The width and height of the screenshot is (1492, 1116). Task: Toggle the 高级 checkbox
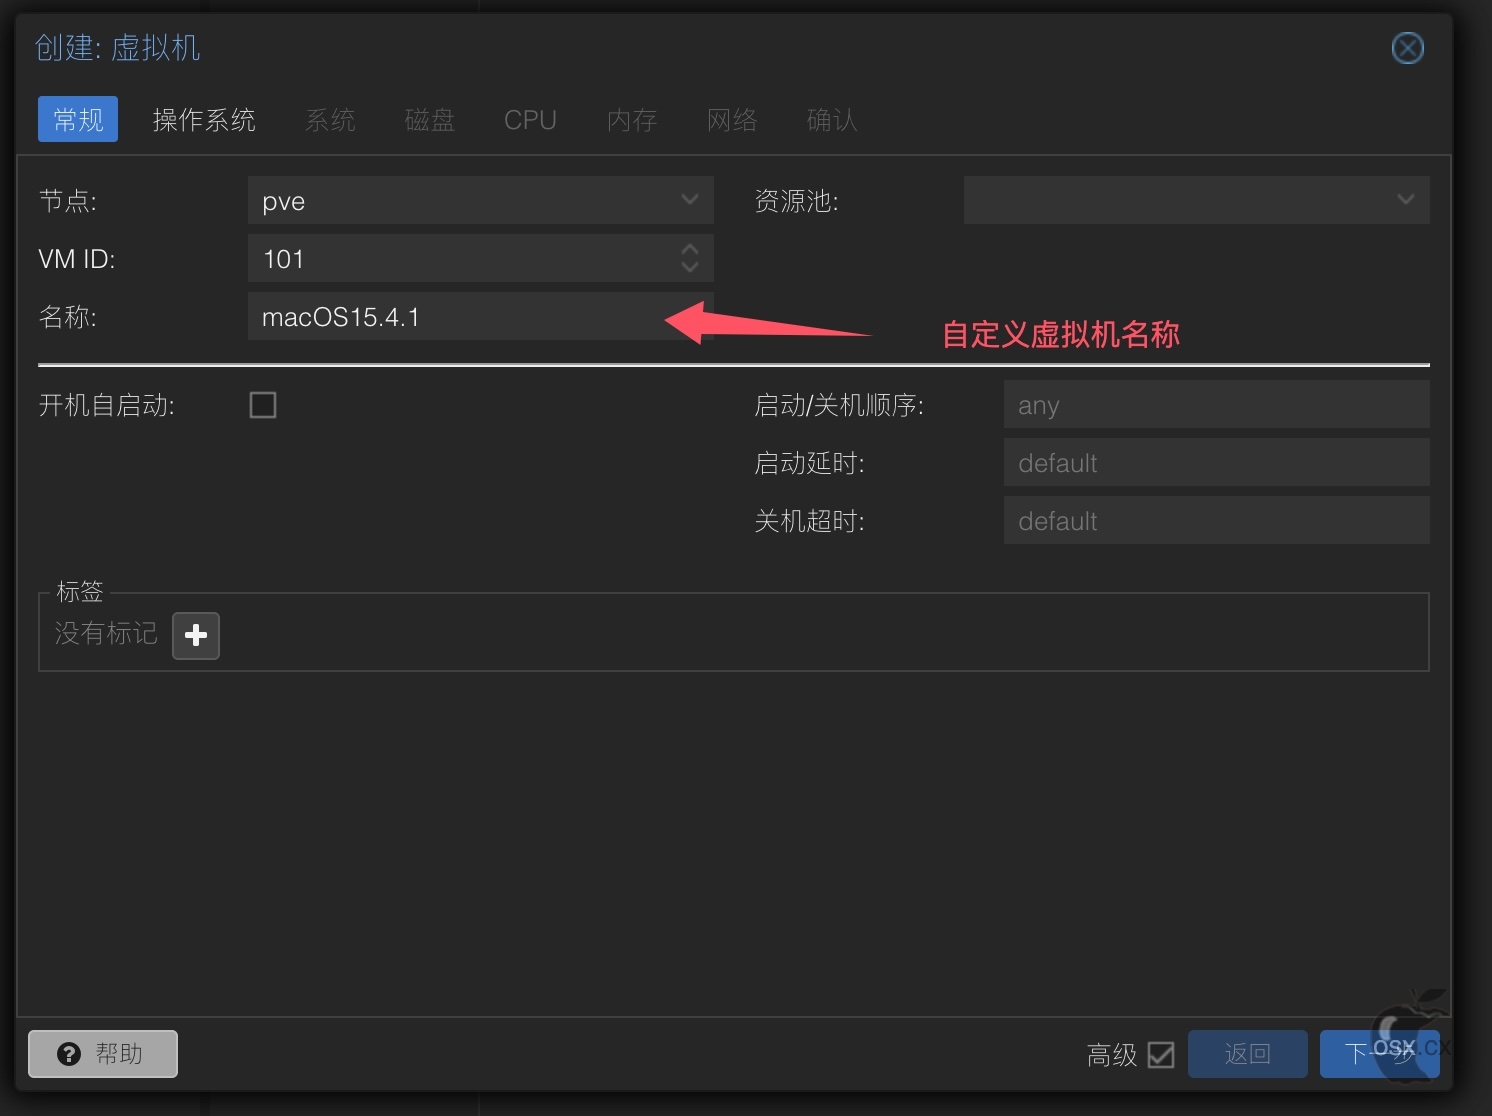[x=1161, y=1054]
